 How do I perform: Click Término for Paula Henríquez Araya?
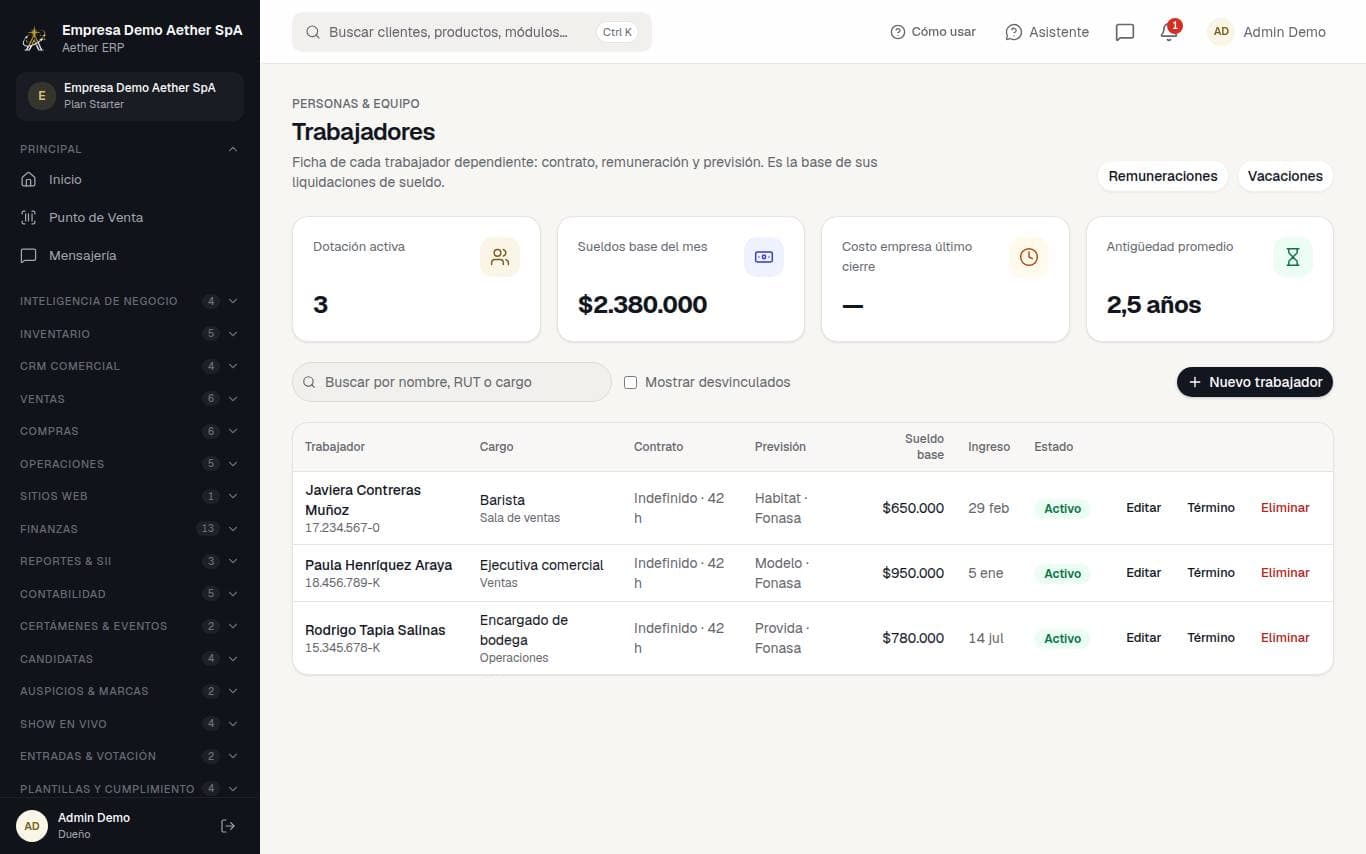tap(1211, 573)
